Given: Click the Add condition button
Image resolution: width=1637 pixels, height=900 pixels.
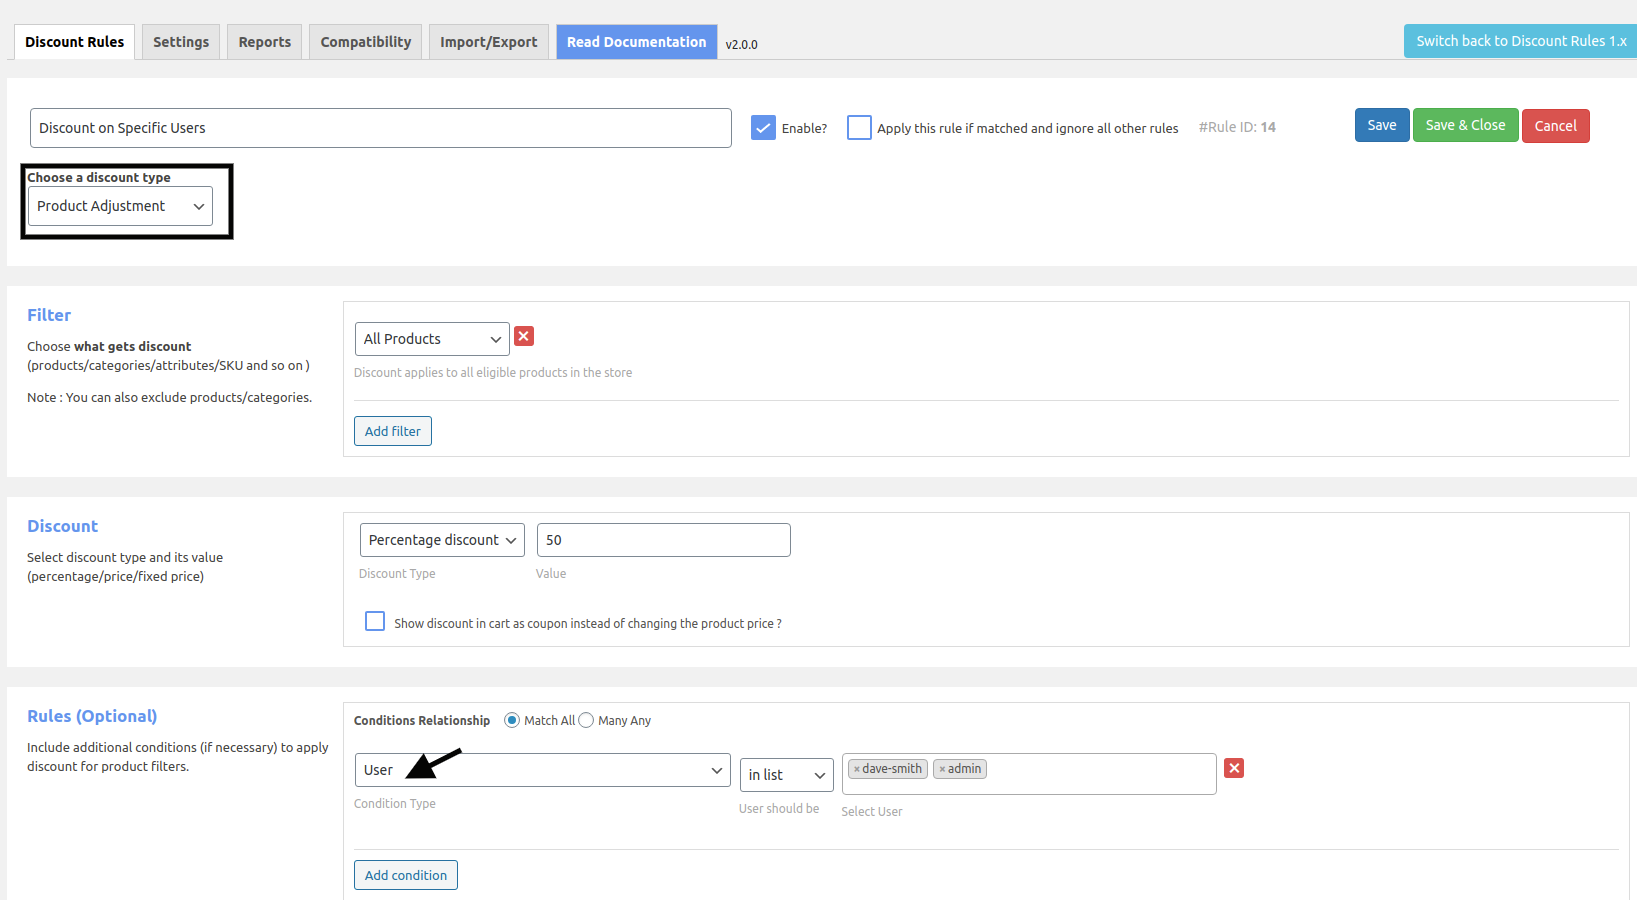Looking at the screenshot, I should point(405,875).
